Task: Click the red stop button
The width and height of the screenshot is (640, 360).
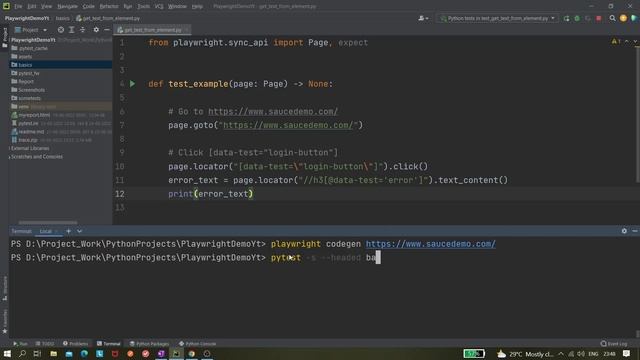Action: [x=599, y=18]
